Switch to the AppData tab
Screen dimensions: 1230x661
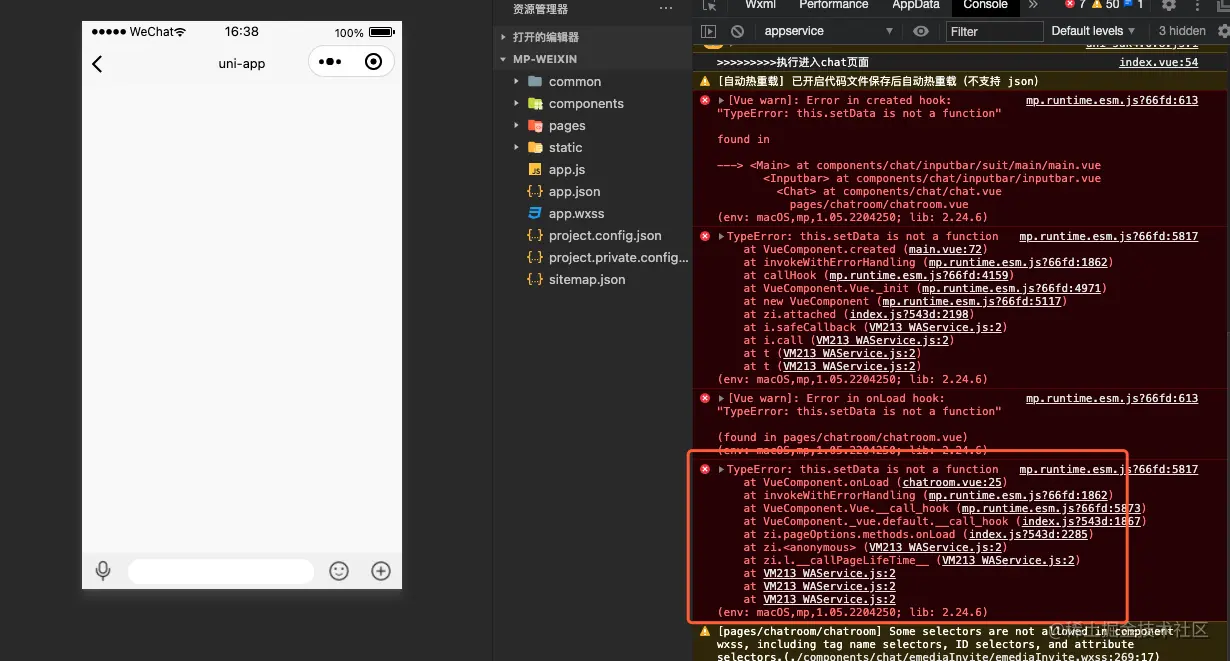pyautogui.click(x=915, y=5)
